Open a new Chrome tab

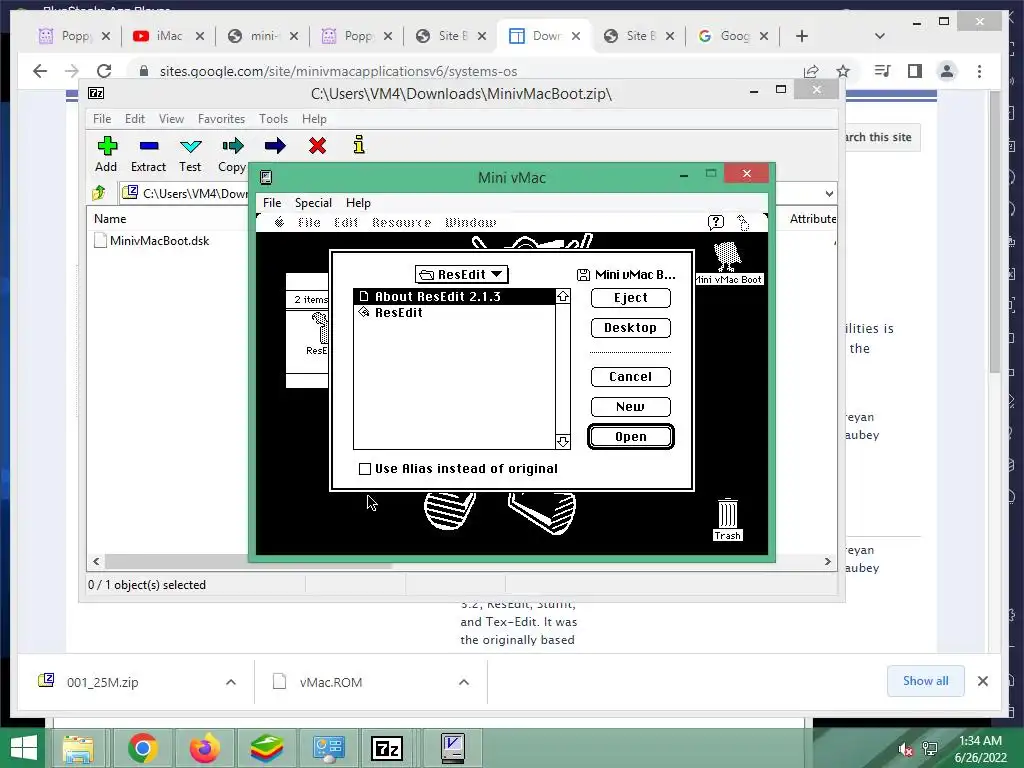(802, 36)
